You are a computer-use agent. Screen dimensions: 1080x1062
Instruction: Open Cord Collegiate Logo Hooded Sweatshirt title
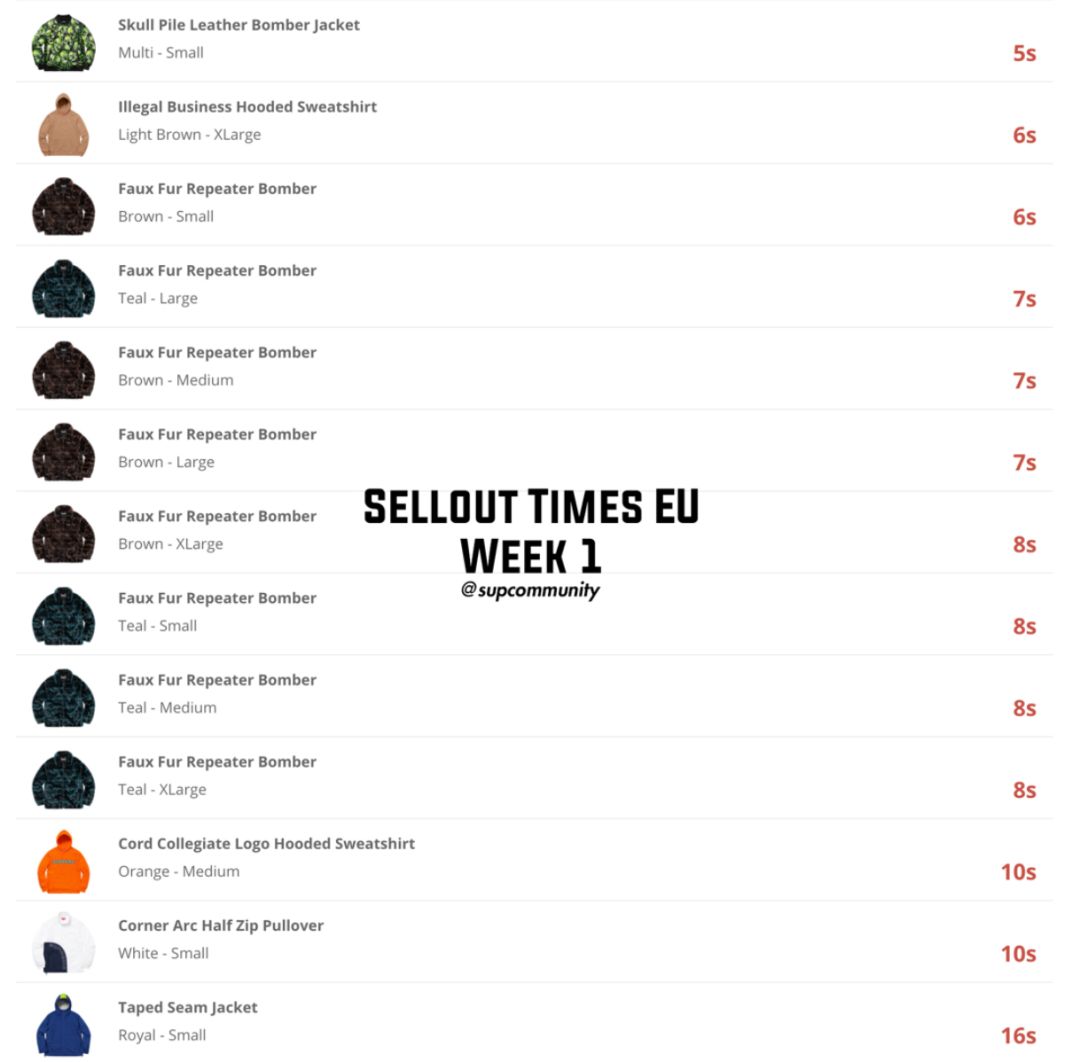[x=267, y=844]
